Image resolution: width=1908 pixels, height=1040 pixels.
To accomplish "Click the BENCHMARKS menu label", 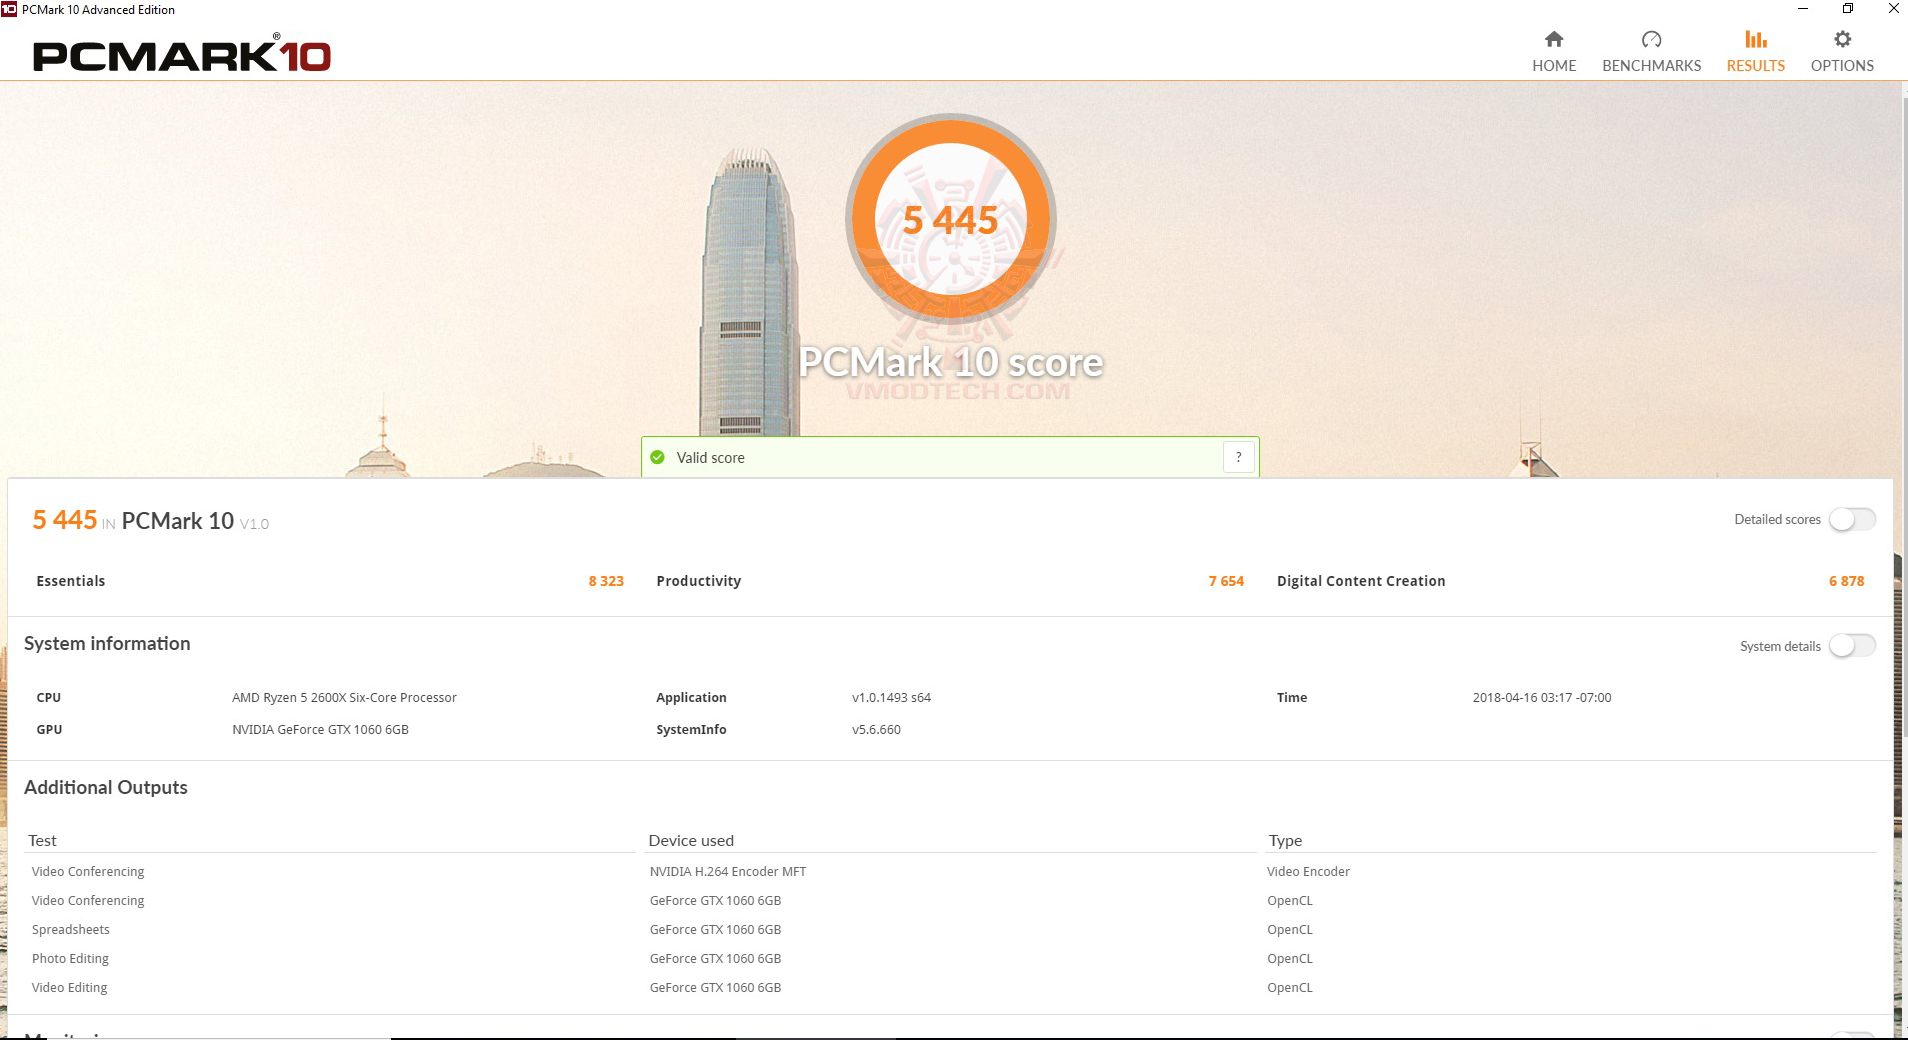I will coord(1651,66).
